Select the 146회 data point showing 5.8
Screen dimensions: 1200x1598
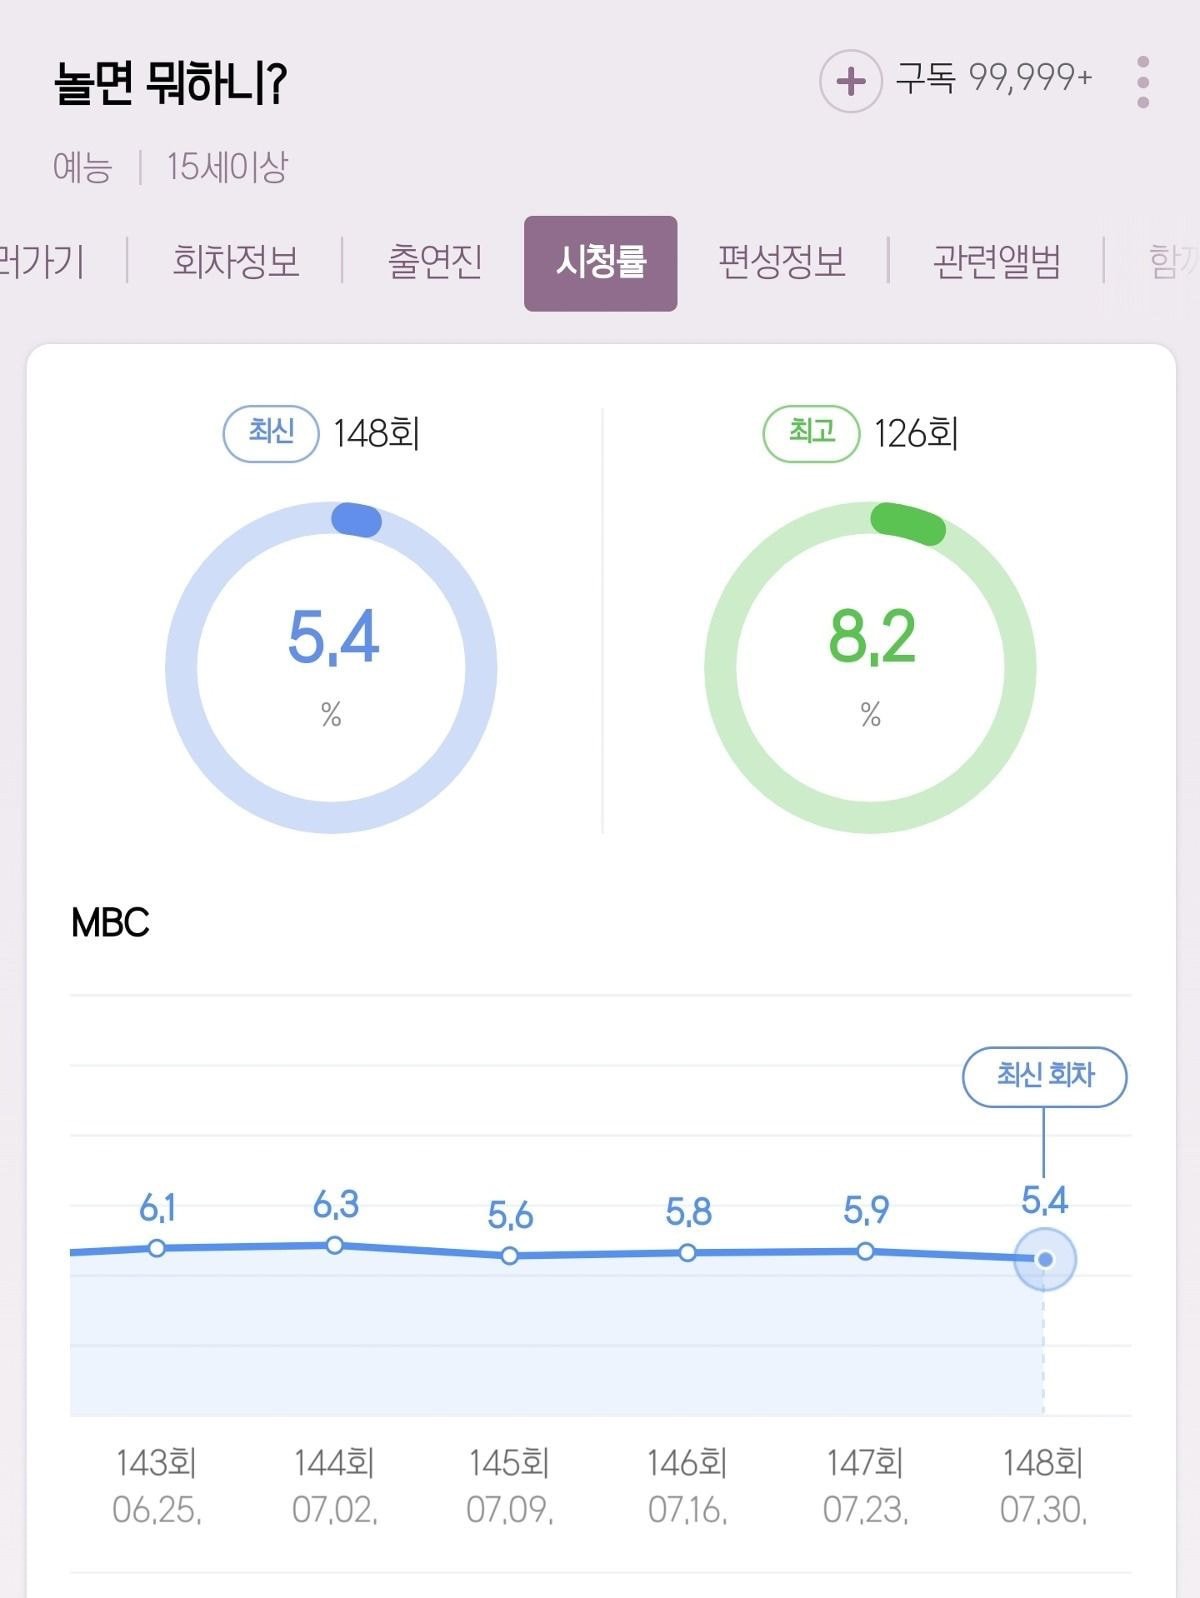pos(688,1252)
